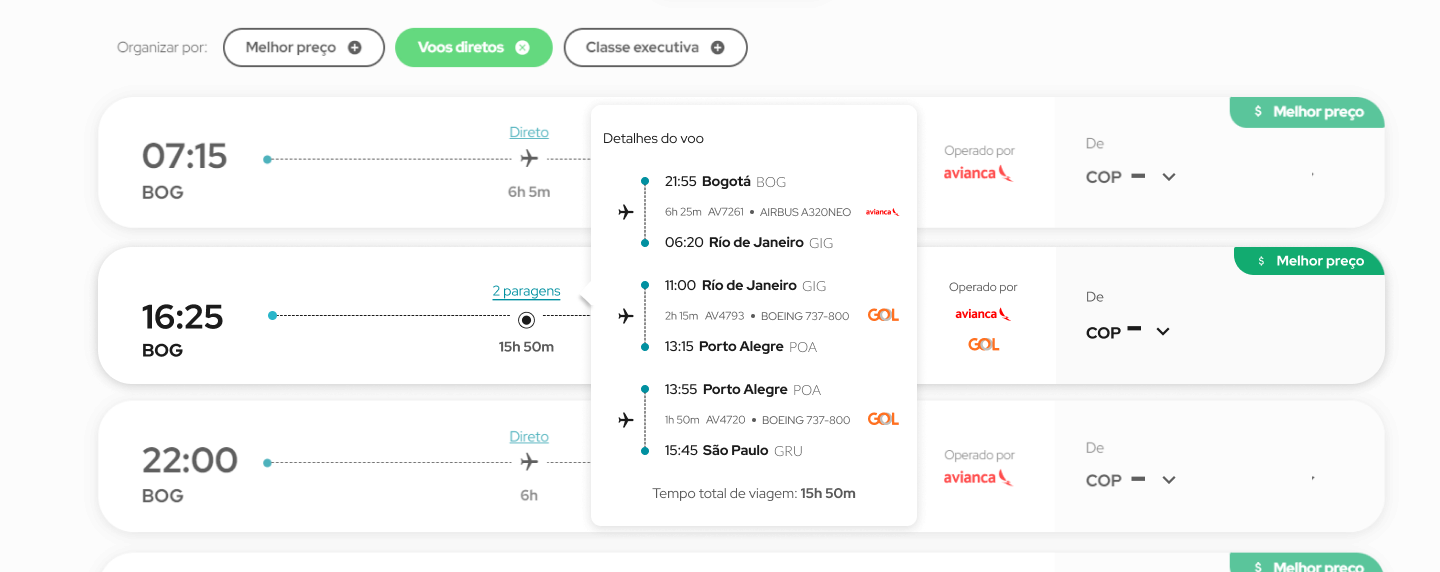Click the GOL logo on flight AV4793 segment
1440x572 pixels.
[882, 315]
